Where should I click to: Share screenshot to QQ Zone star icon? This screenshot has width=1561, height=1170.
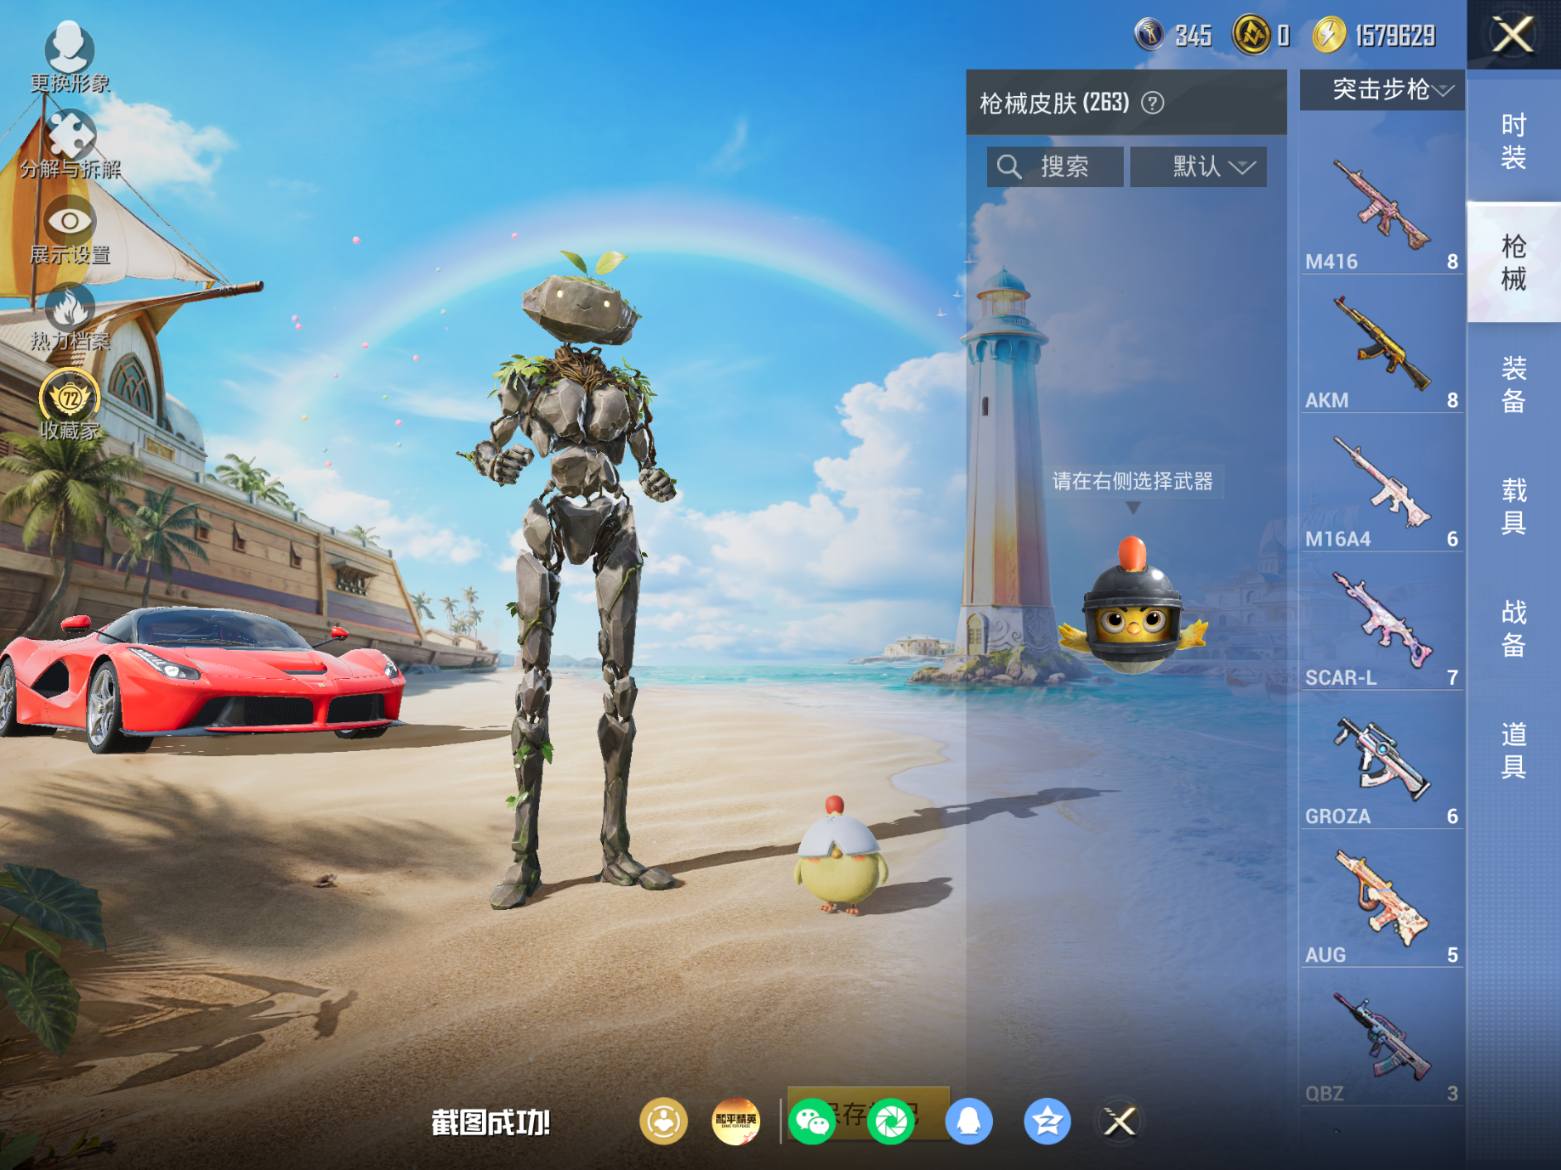click(x=1047, y=1121)
